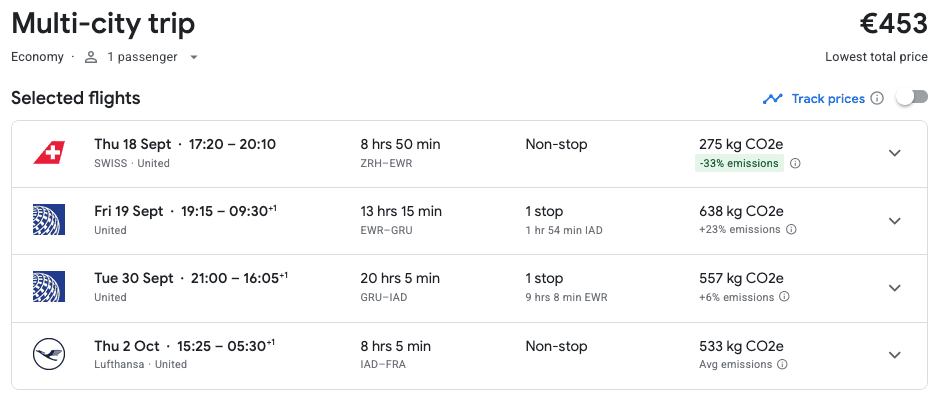Click info icon beside +23% emissions
The image size is (937, 400).
click(791, 230)
